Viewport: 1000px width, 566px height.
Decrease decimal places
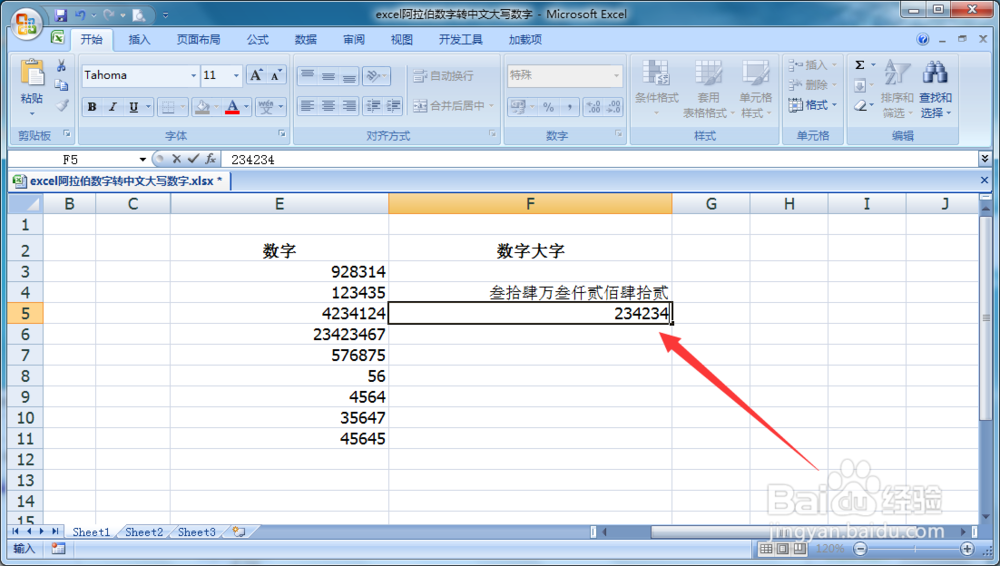click(x=614, y=107)
